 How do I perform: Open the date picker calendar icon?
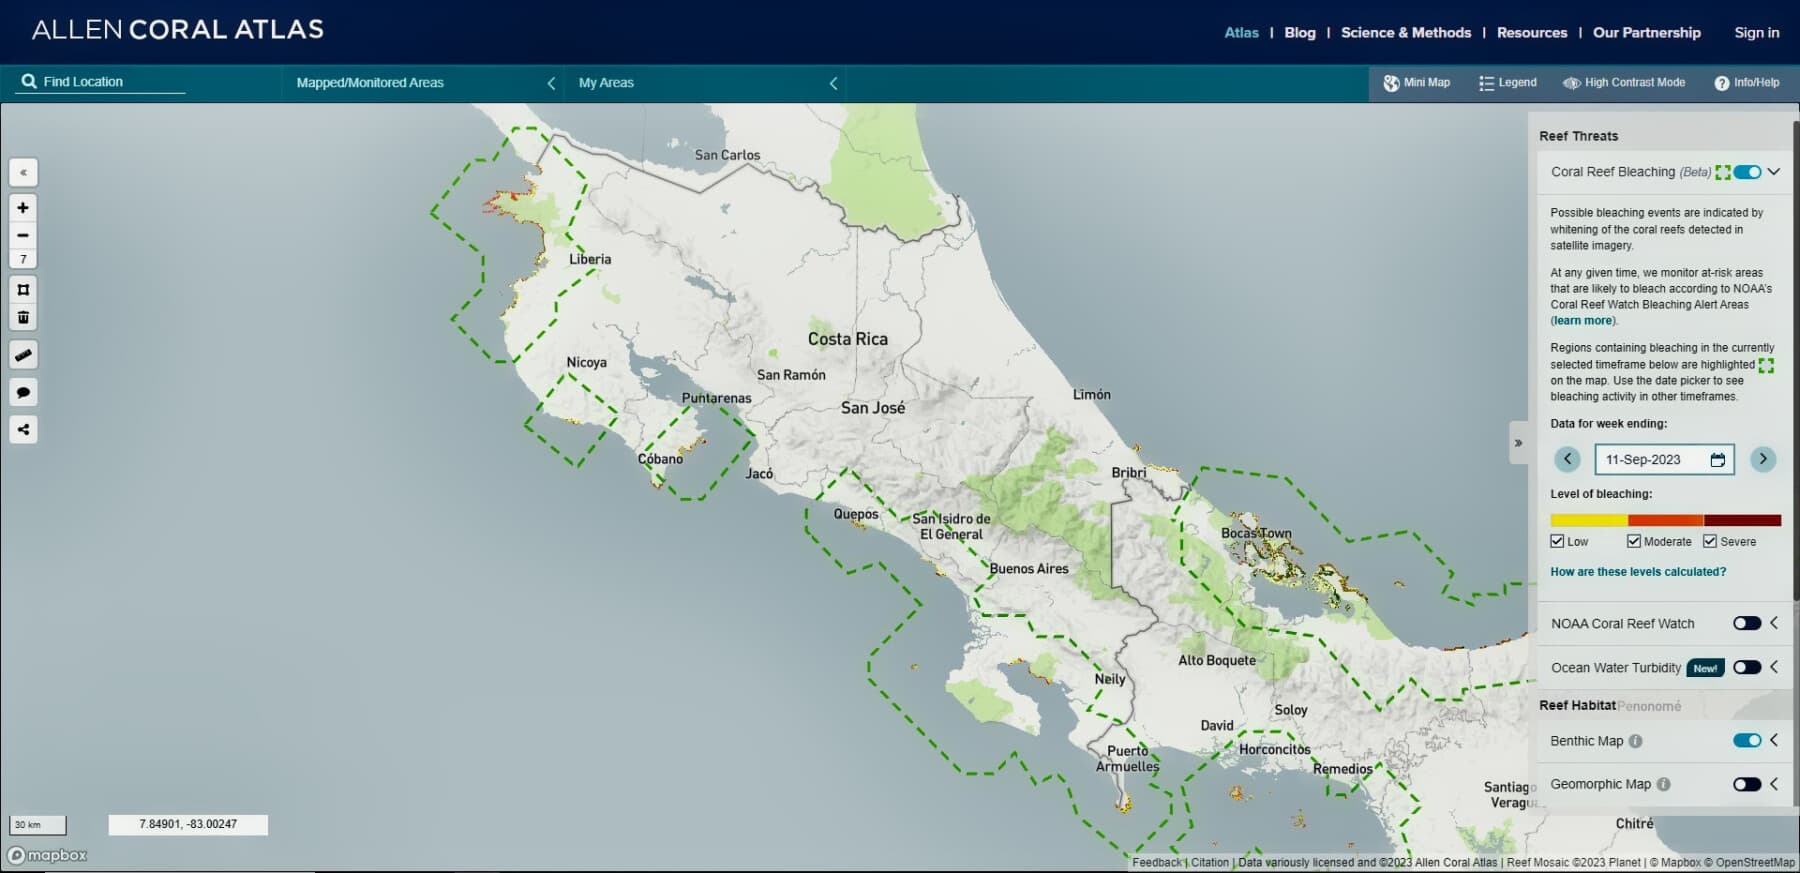[1718, 460]
